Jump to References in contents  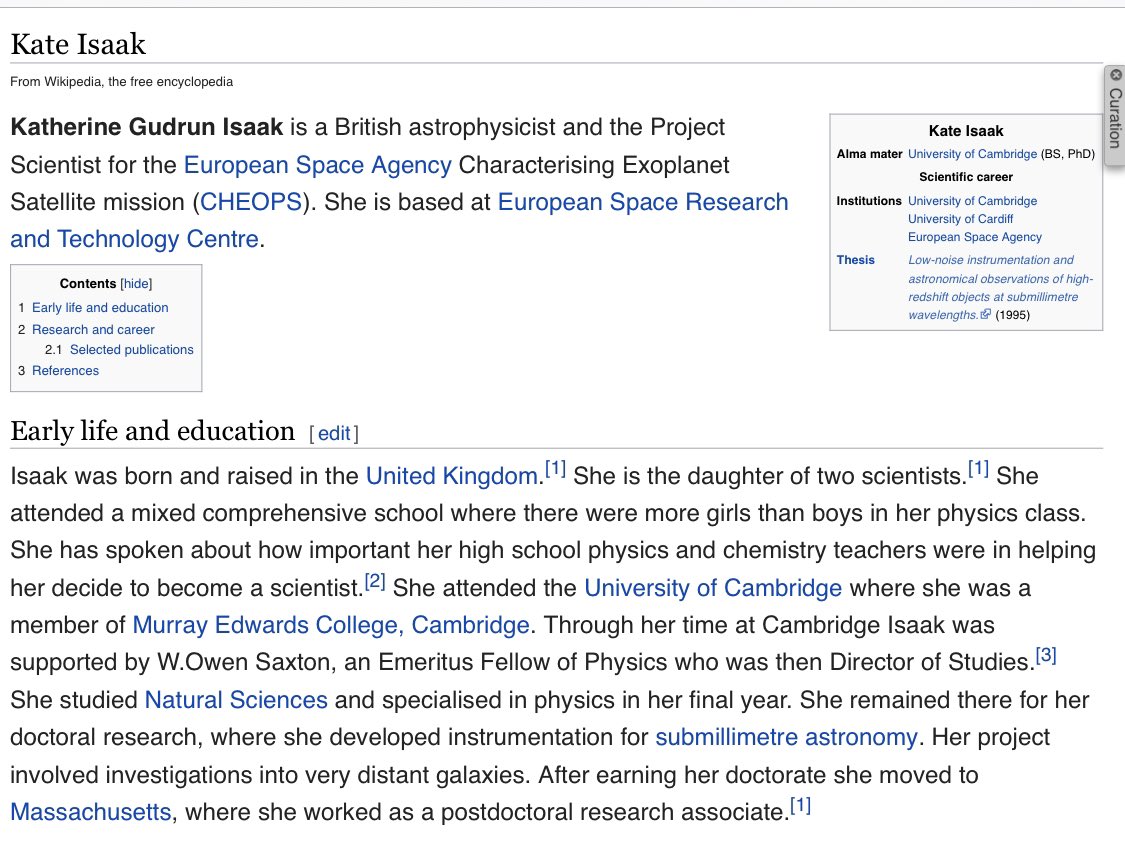pyautogui.click(x=65, y=370)
